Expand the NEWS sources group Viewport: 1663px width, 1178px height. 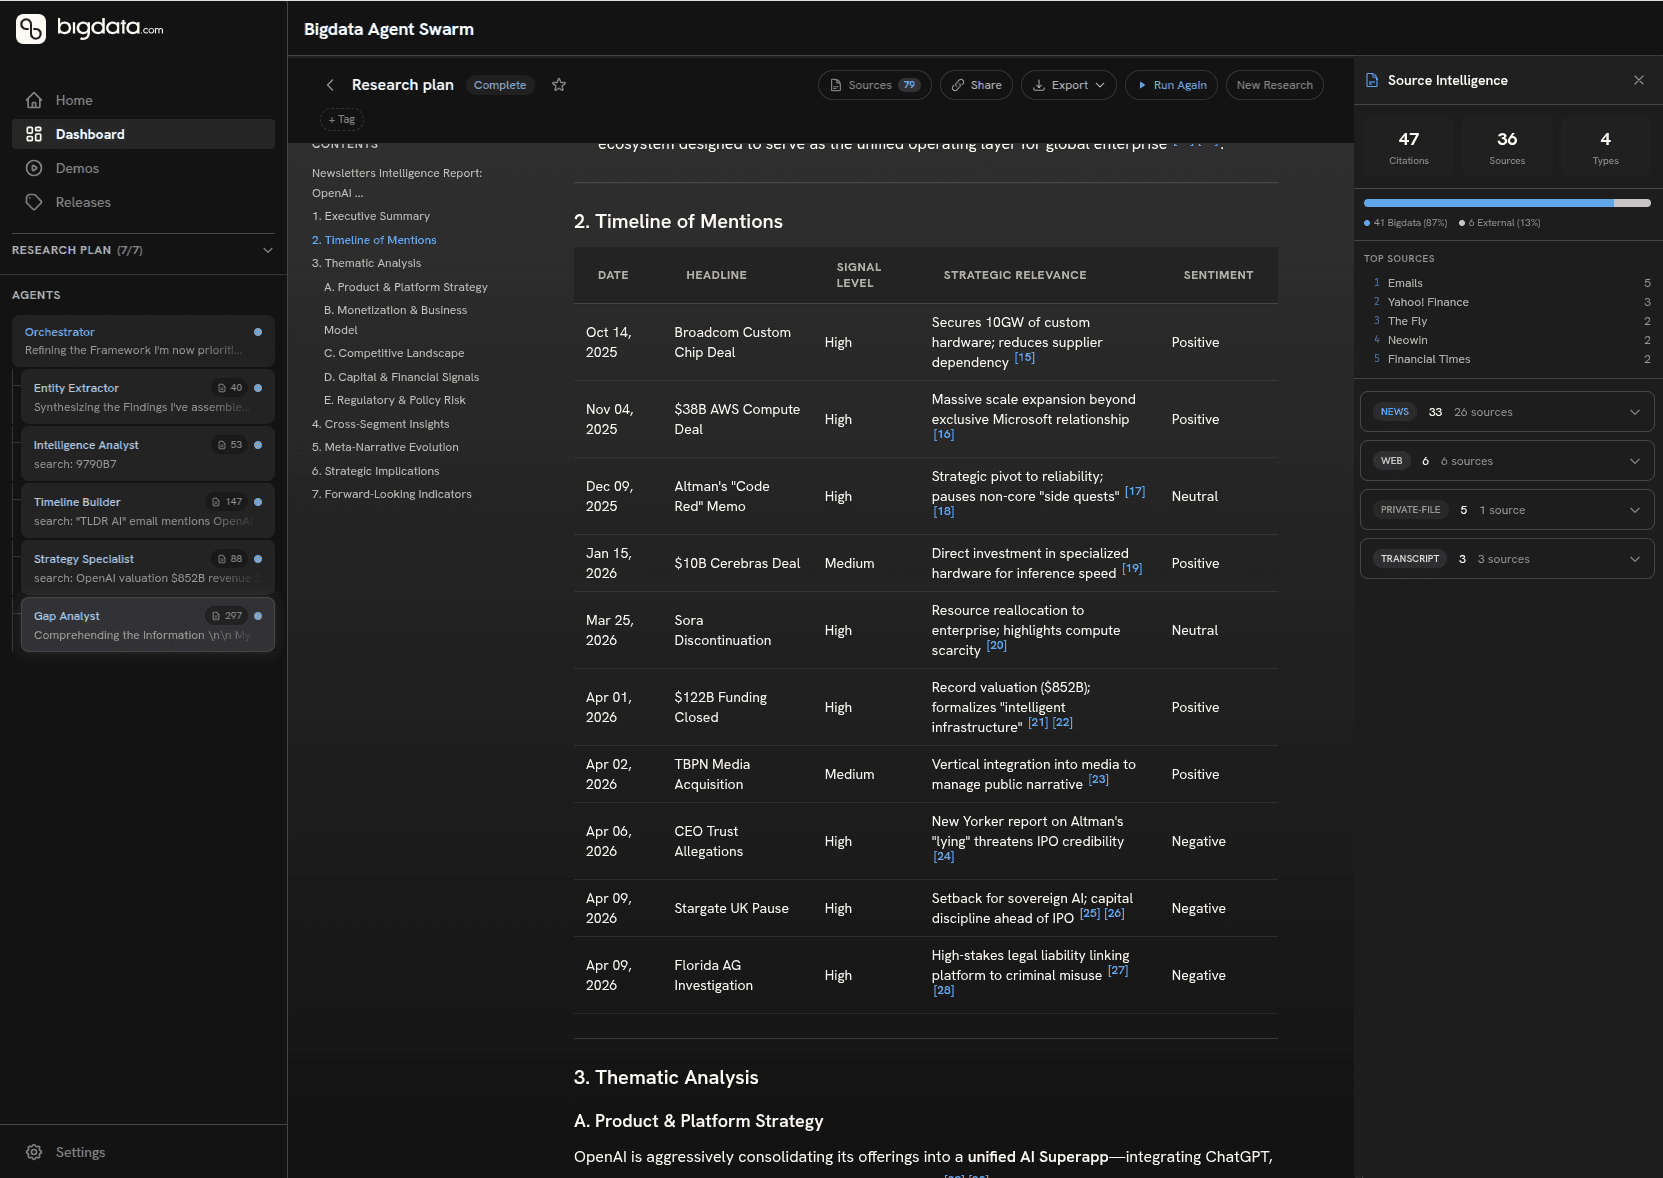pos(1507,412)
